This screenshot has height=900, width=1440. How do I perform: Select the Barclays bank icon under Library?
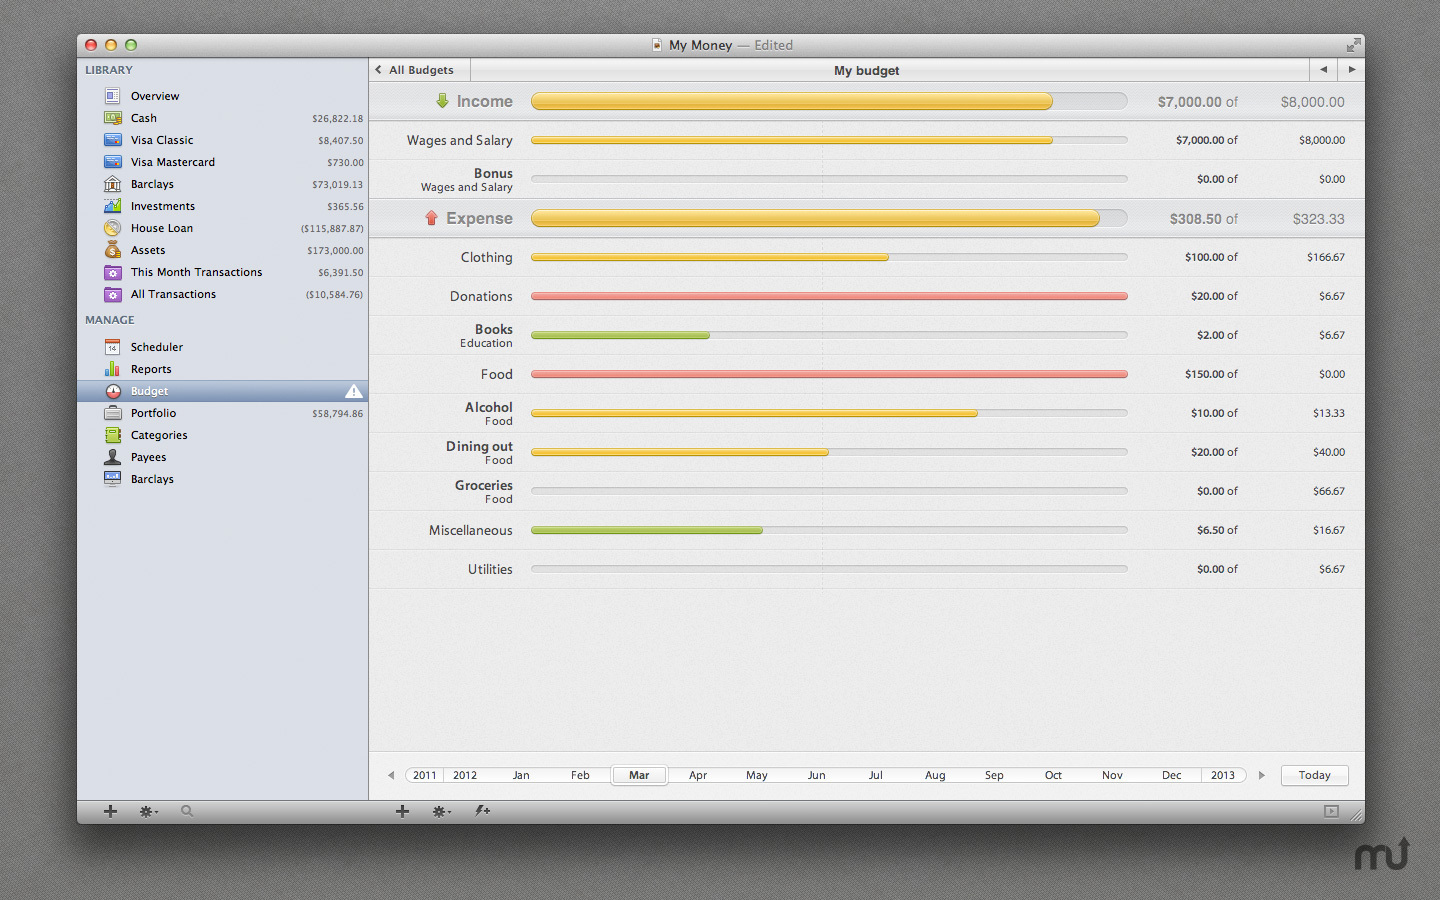click(113, 184)
